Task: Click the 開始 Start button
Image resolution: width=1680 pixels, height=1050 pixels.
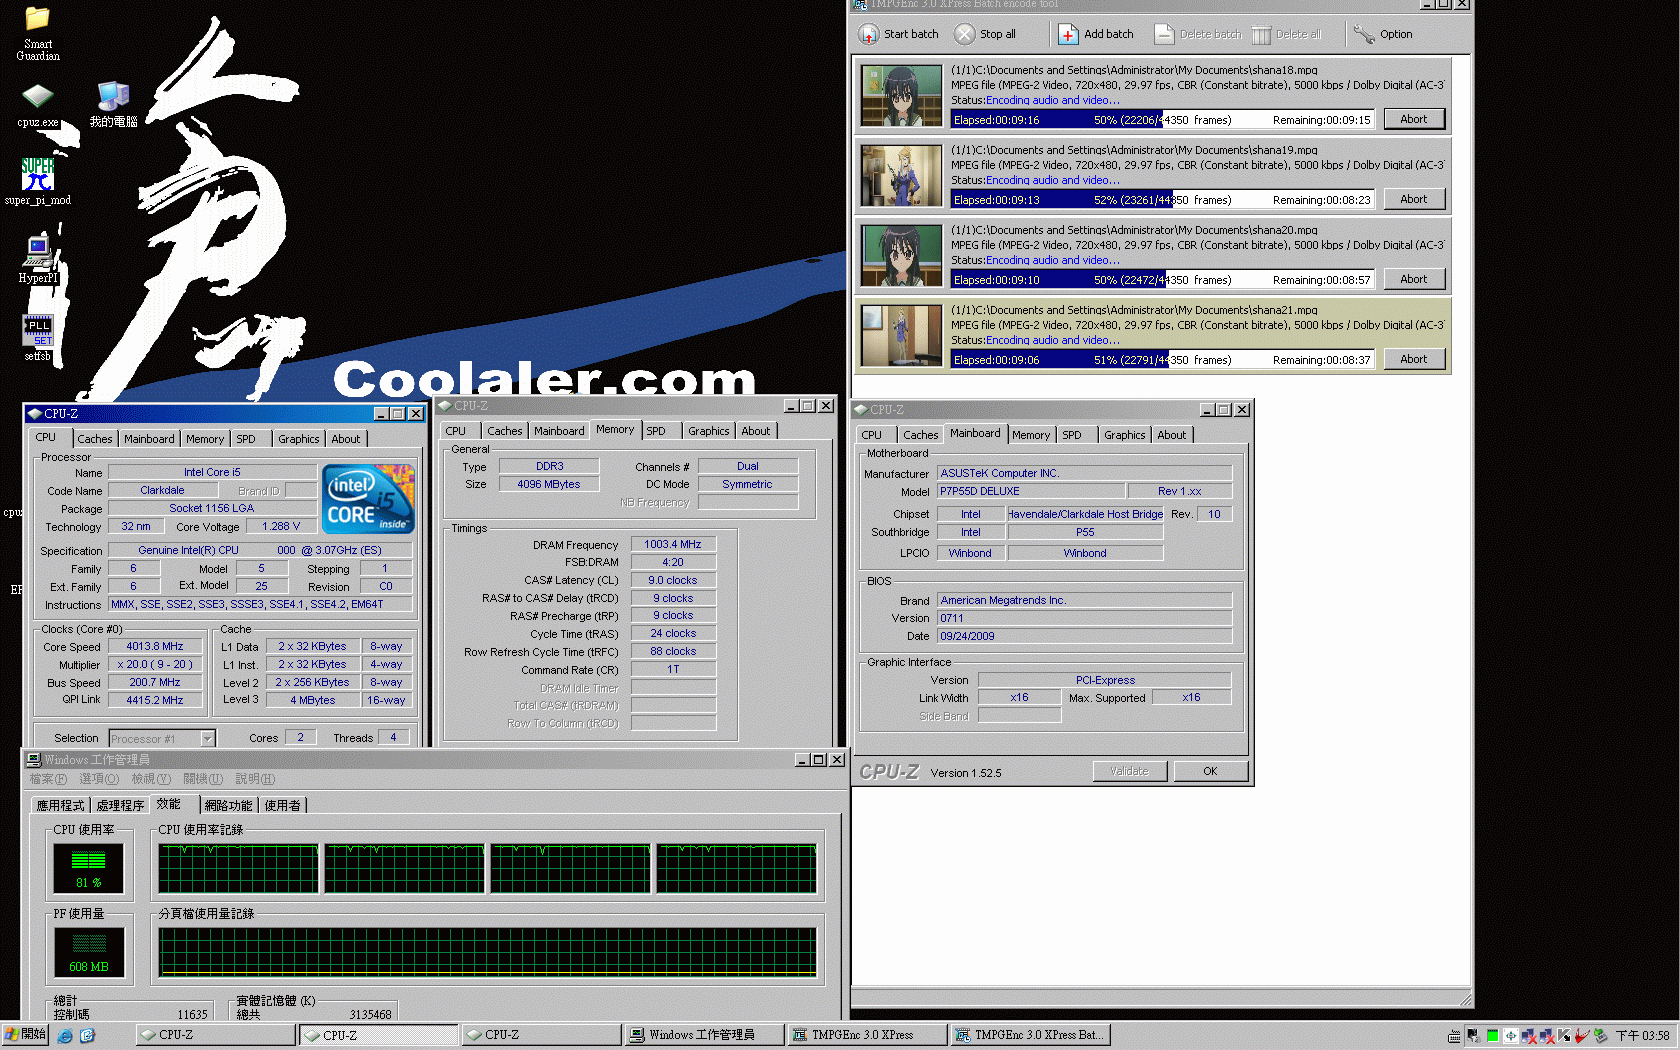Action: (x=25, y=1035)
